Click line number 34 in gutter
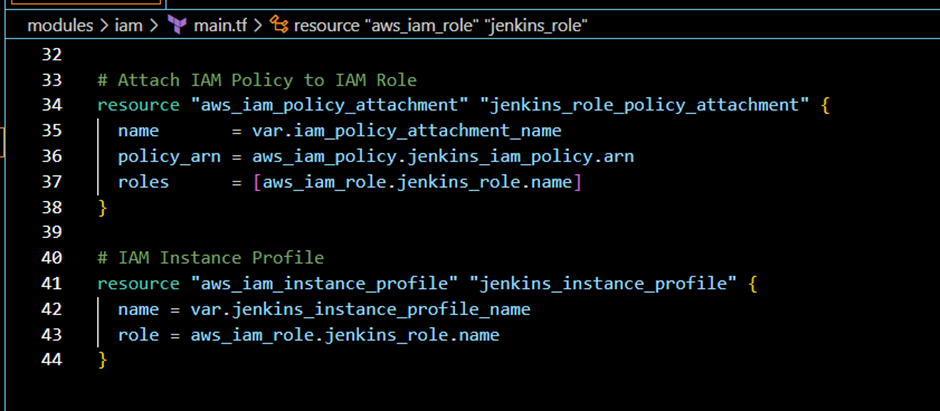Viewport: 940px width, 411px height. [52, 105]
